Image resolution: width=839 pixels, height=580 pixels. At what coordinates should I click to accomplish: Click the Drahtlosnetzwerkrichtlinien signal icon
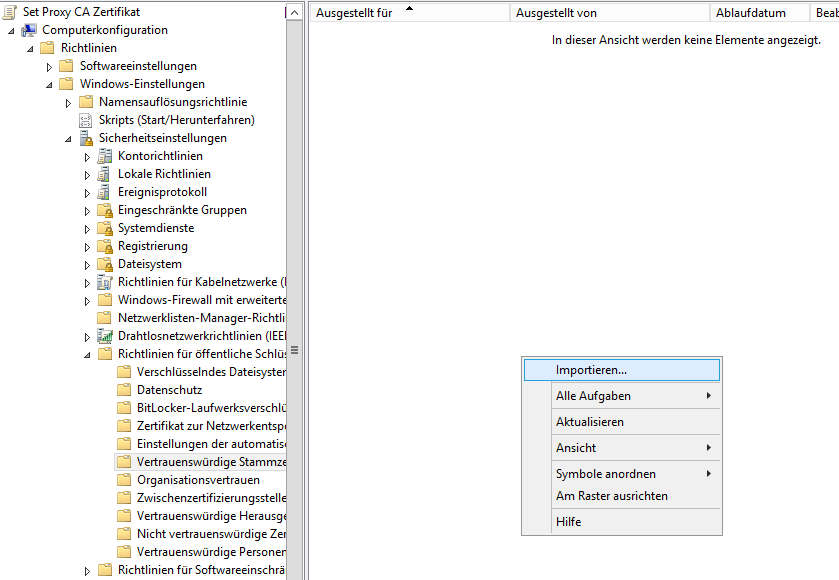coord(105,336)
